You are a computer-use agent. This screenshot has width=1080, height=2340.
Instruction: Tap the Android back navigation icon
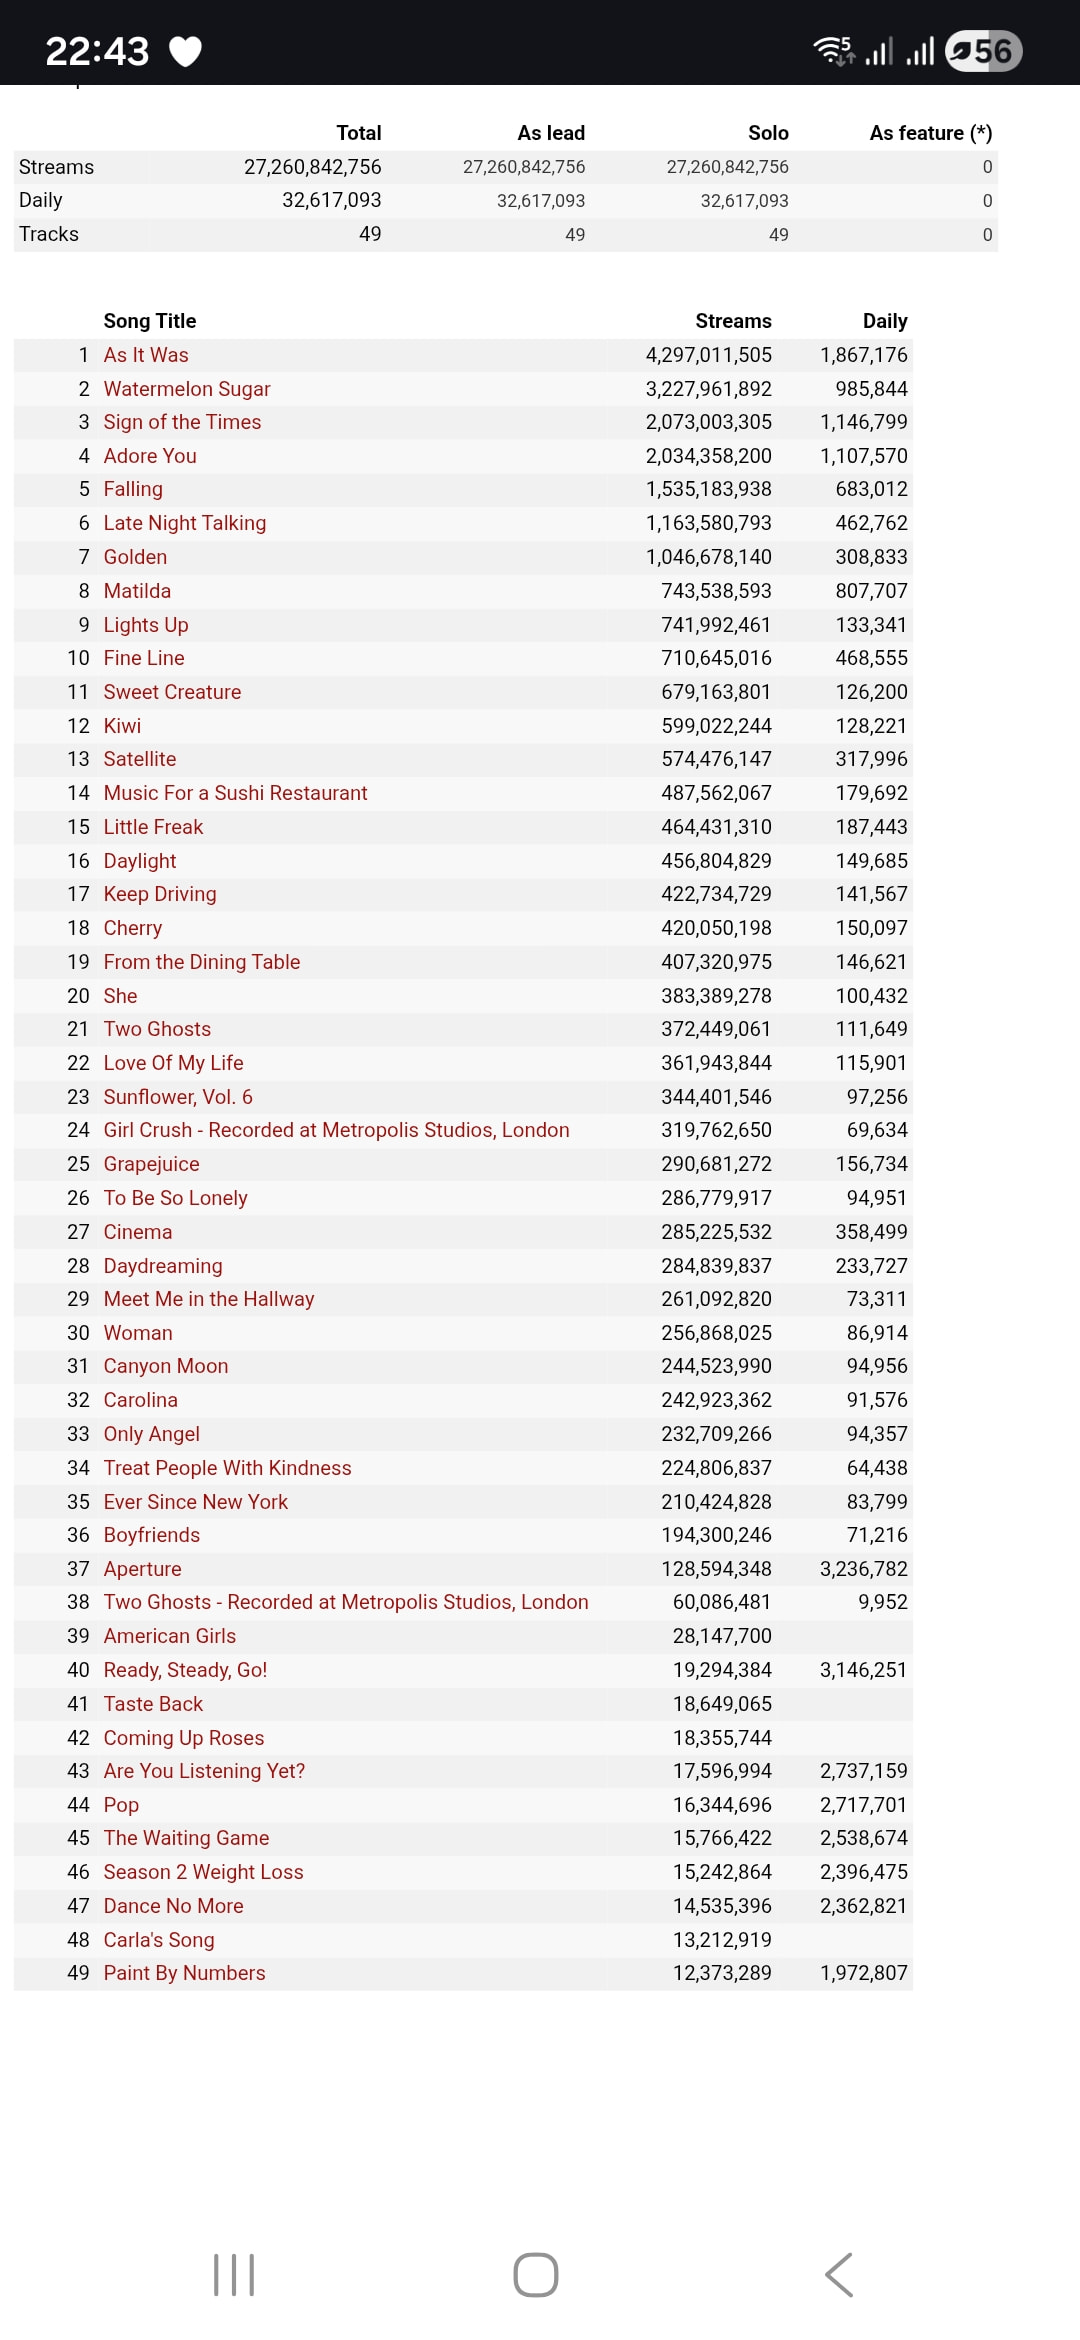pos(839,2275)
